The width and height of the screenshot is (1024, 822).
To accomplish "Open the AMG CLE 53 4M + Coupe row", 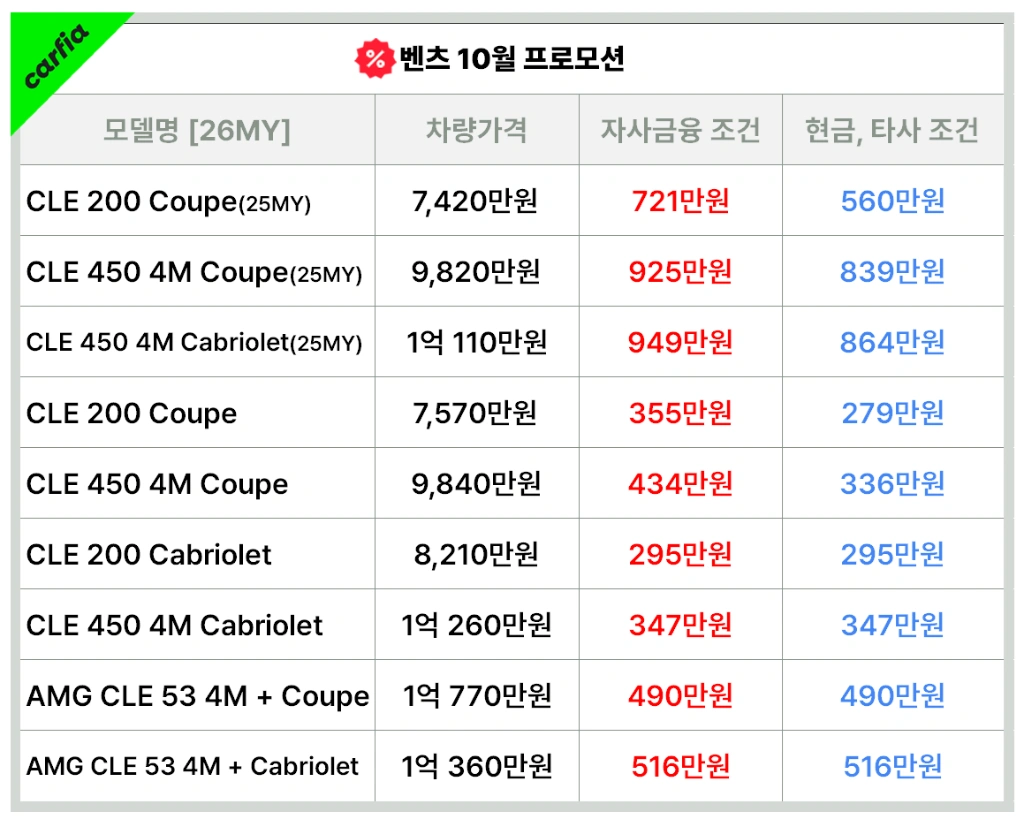I will click(x=197, y=696).
